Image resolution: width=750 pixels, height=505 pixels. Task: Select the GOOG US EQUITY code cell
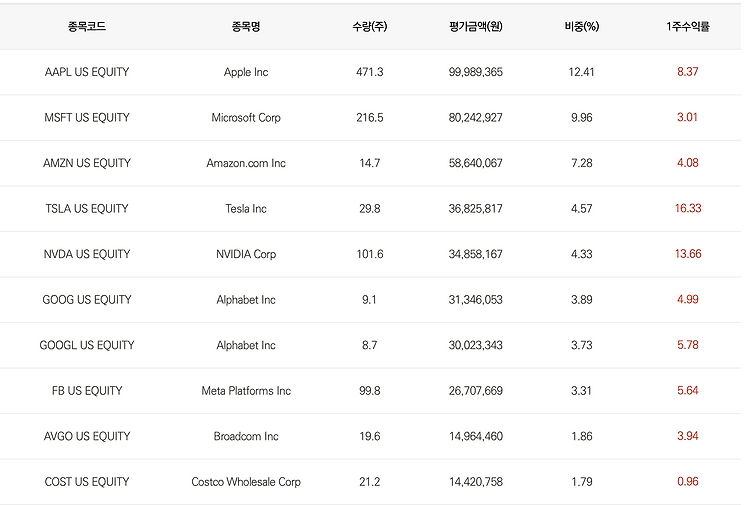click(x=87, y=300)
